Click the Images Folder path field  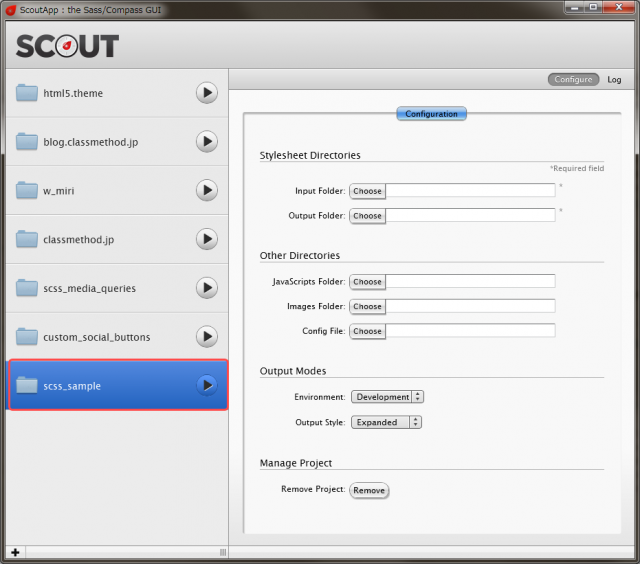pos(470,306)
